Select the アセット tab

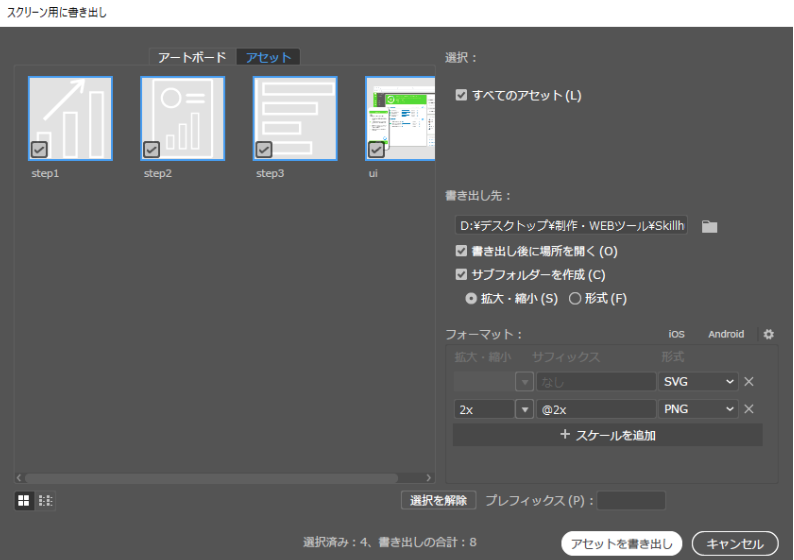(x=268, y=57)
